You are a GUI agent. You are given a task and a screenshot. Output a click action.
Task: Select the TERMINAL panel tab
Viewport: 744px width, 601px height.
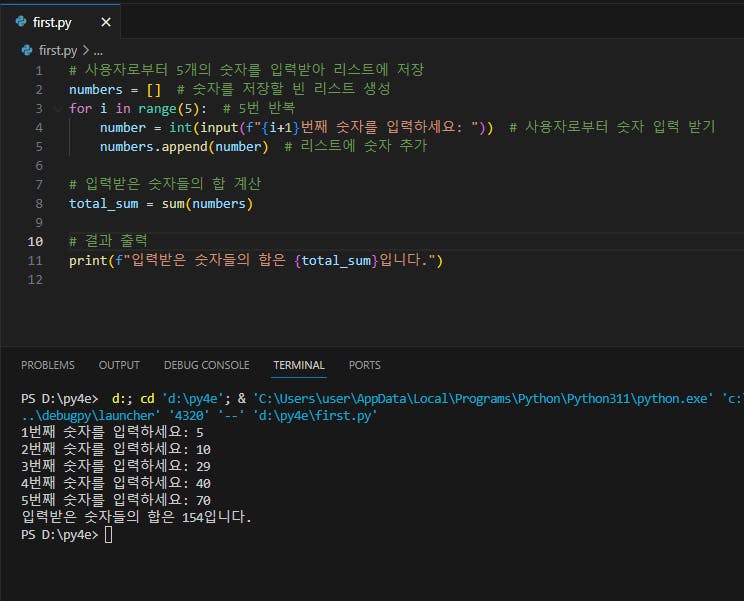(298, 365)
